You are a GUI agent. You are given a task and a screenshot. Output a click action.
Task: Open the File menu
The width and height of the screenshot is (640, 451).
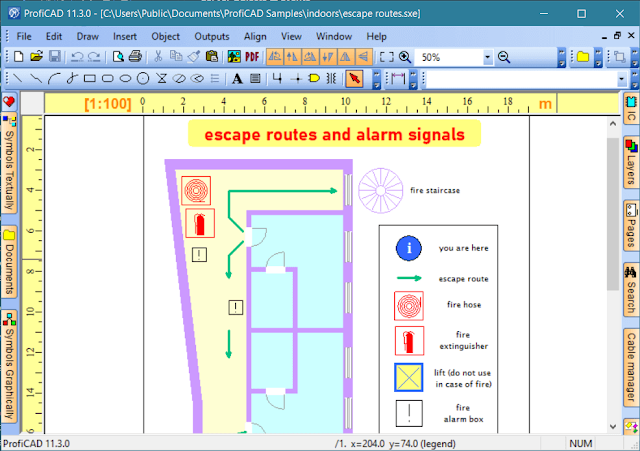[x=24, y=36]
